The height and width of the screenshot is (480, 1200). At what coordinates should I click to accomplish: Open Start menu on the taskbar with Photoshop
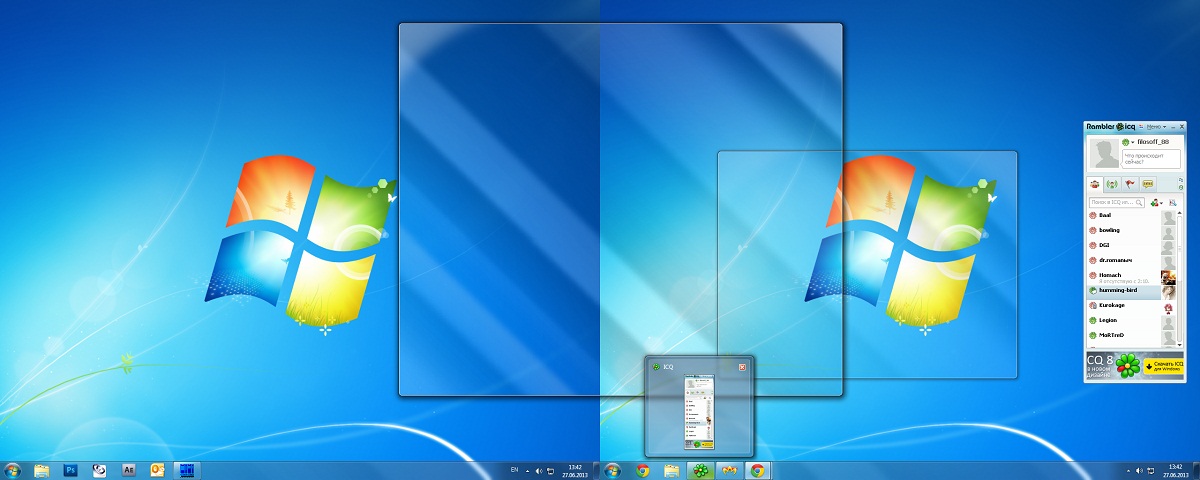tap(13, 469)
